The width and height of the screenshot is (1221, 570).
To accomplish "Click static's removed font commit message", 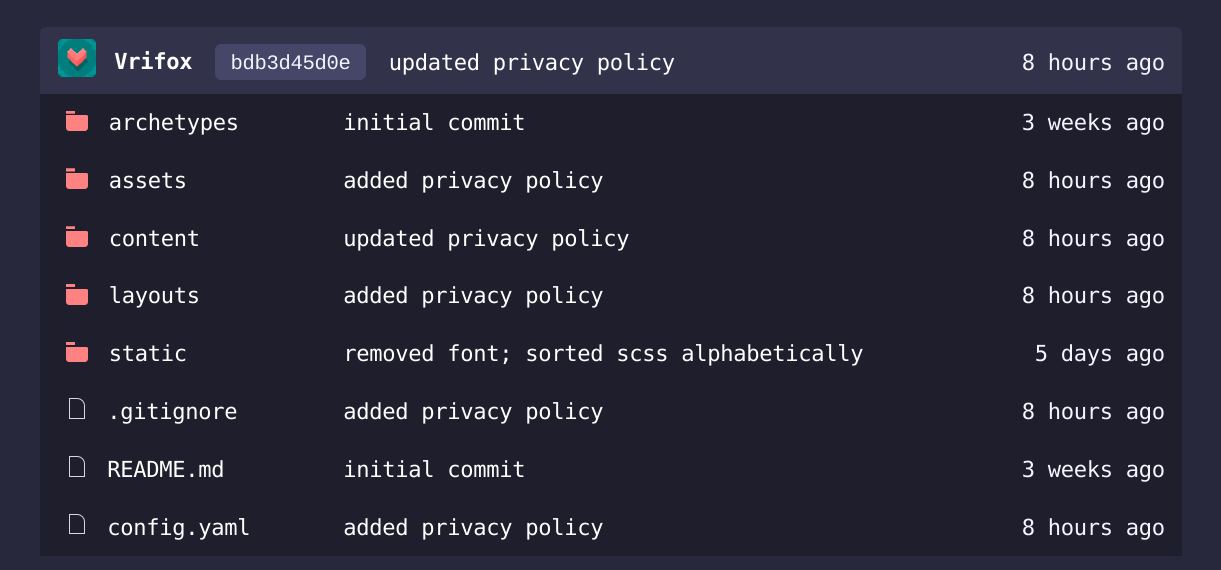I will point(603,354).
